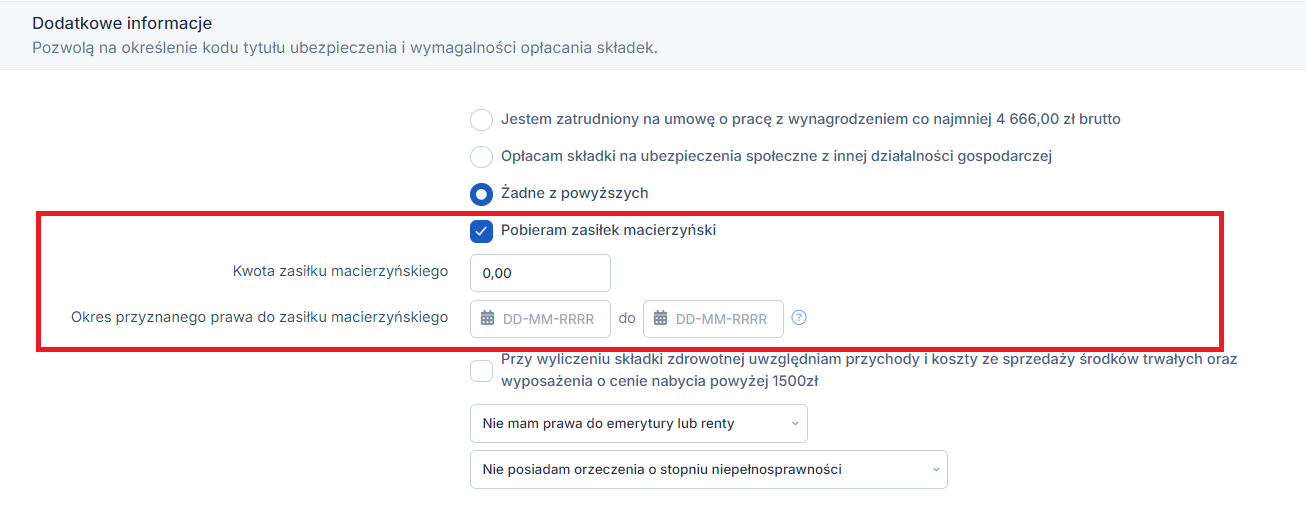The height and width of the screenshot is (523, 1306).
Task: Click the "Pobieram zasiłek macierzyński" label text
Action: click(609, 230)
